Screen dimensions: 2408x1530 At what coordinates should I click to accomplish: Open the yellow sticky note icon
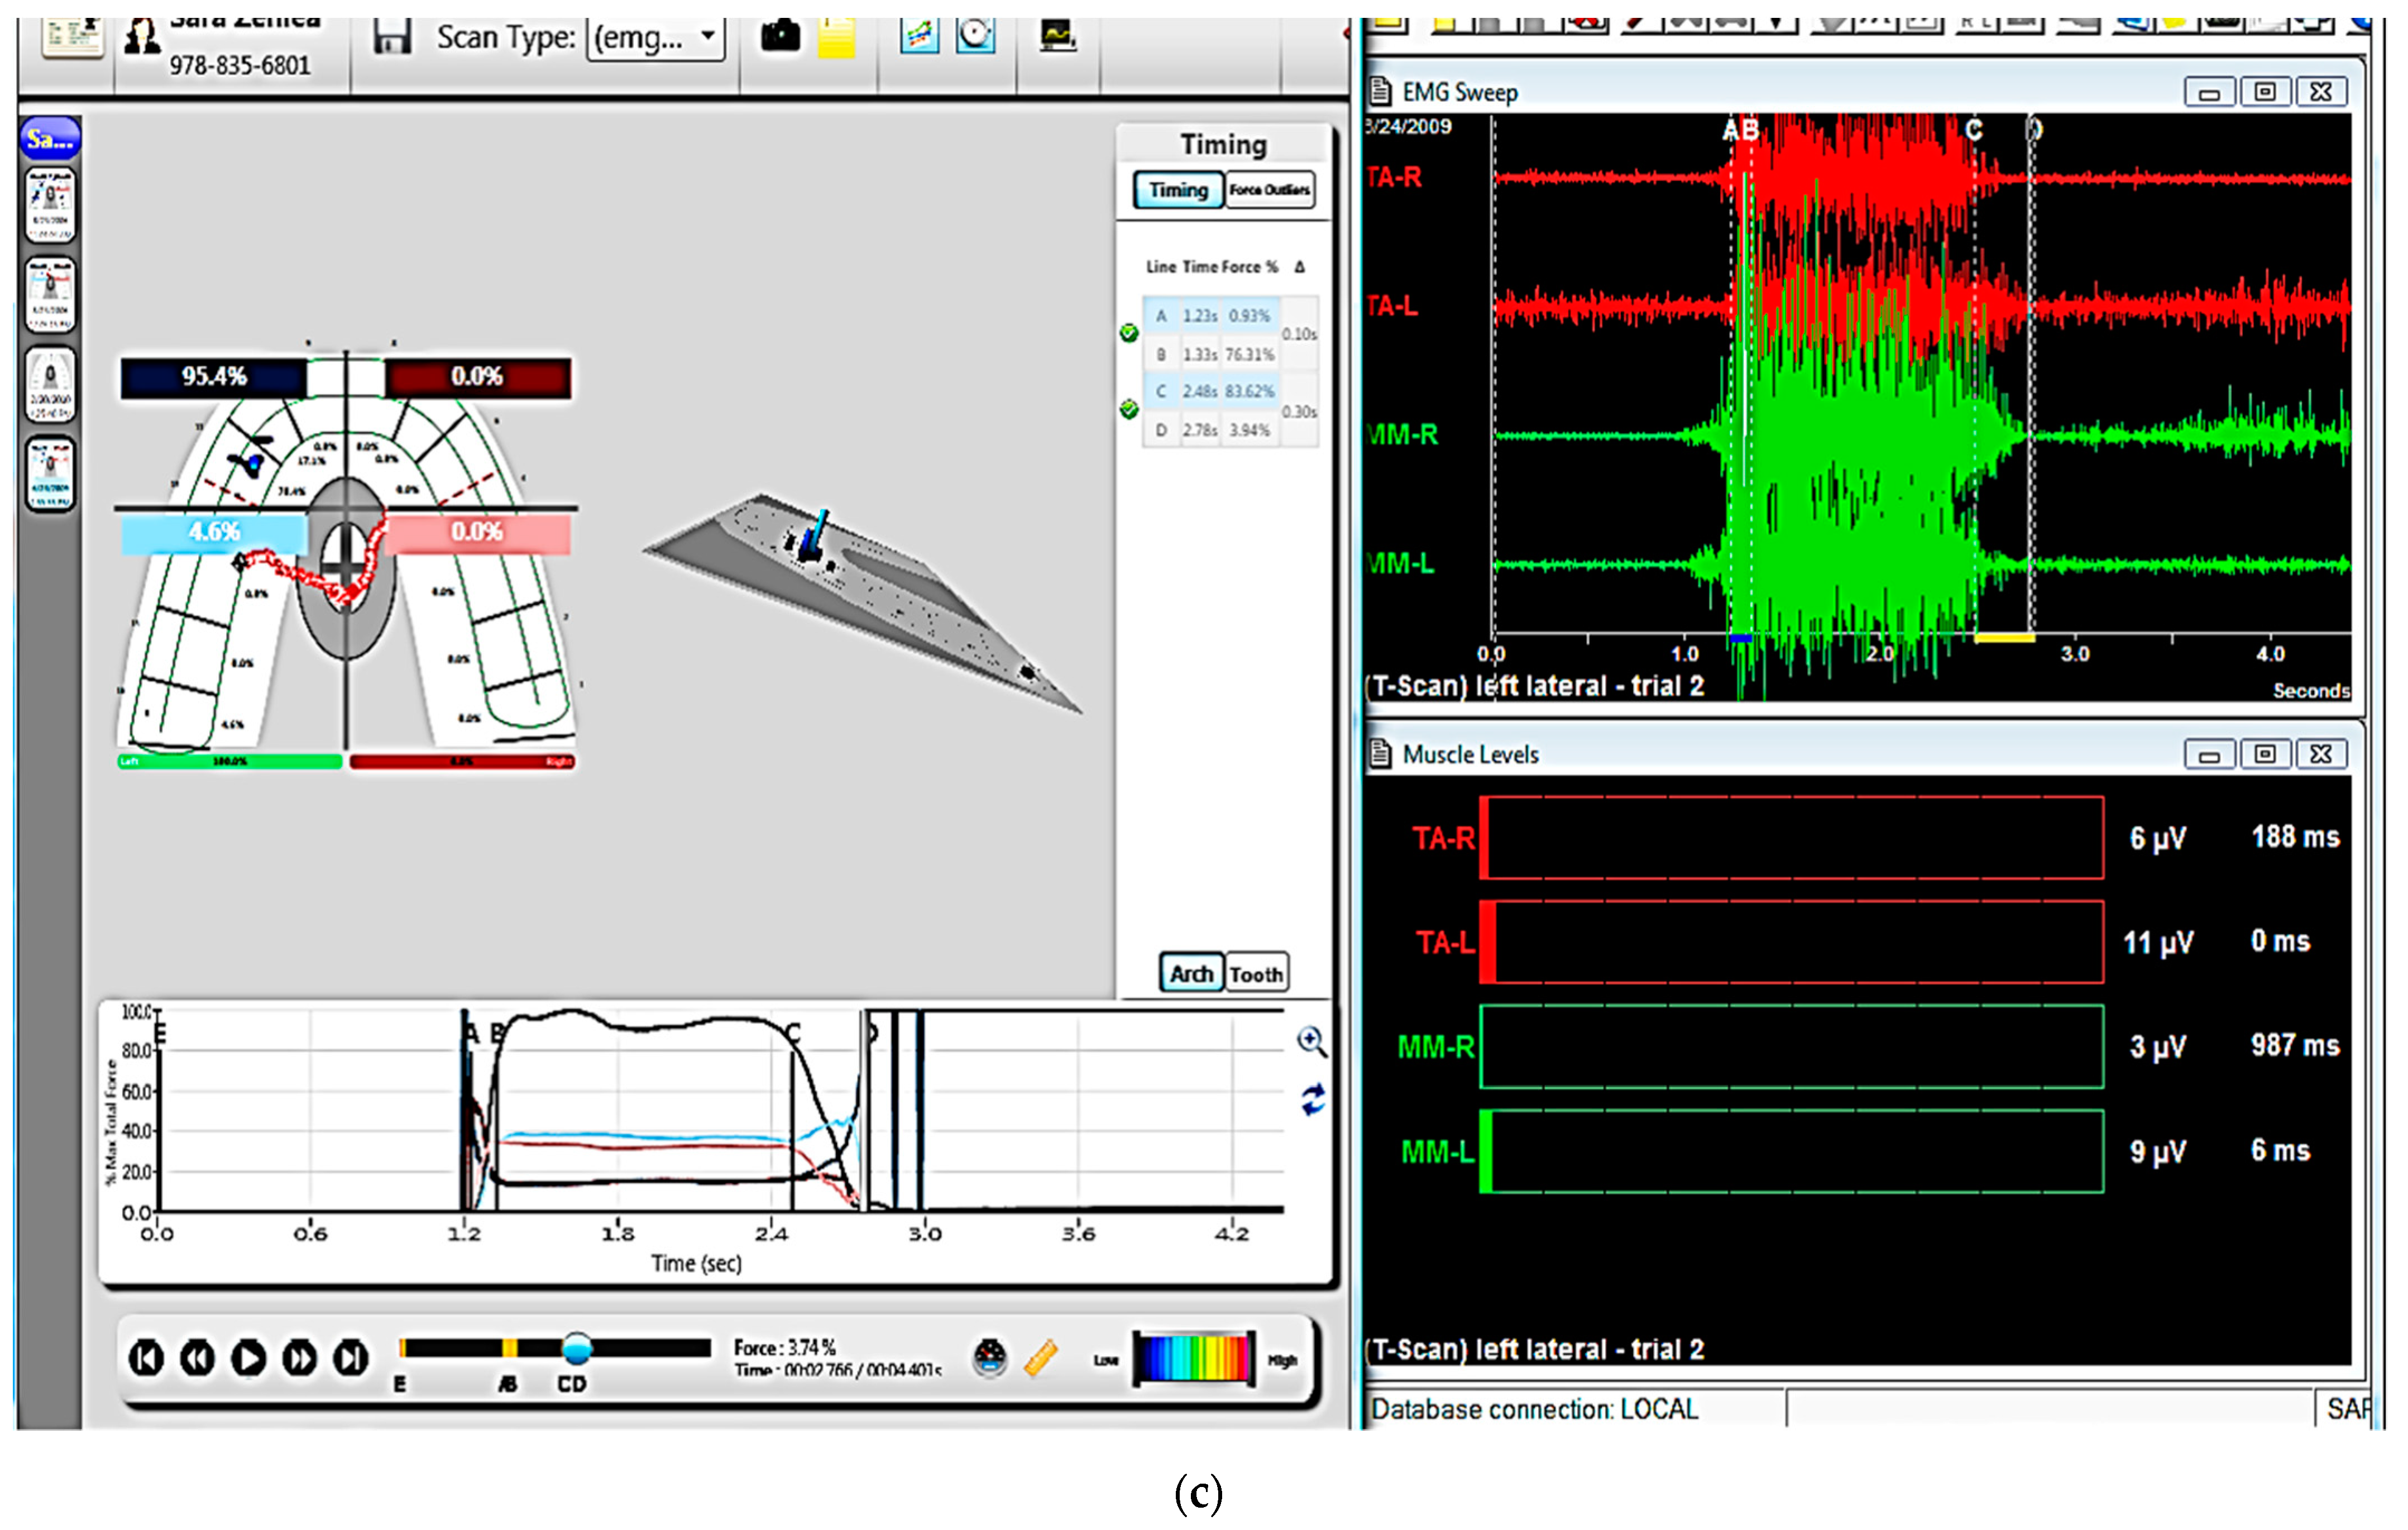click(836, 38)
